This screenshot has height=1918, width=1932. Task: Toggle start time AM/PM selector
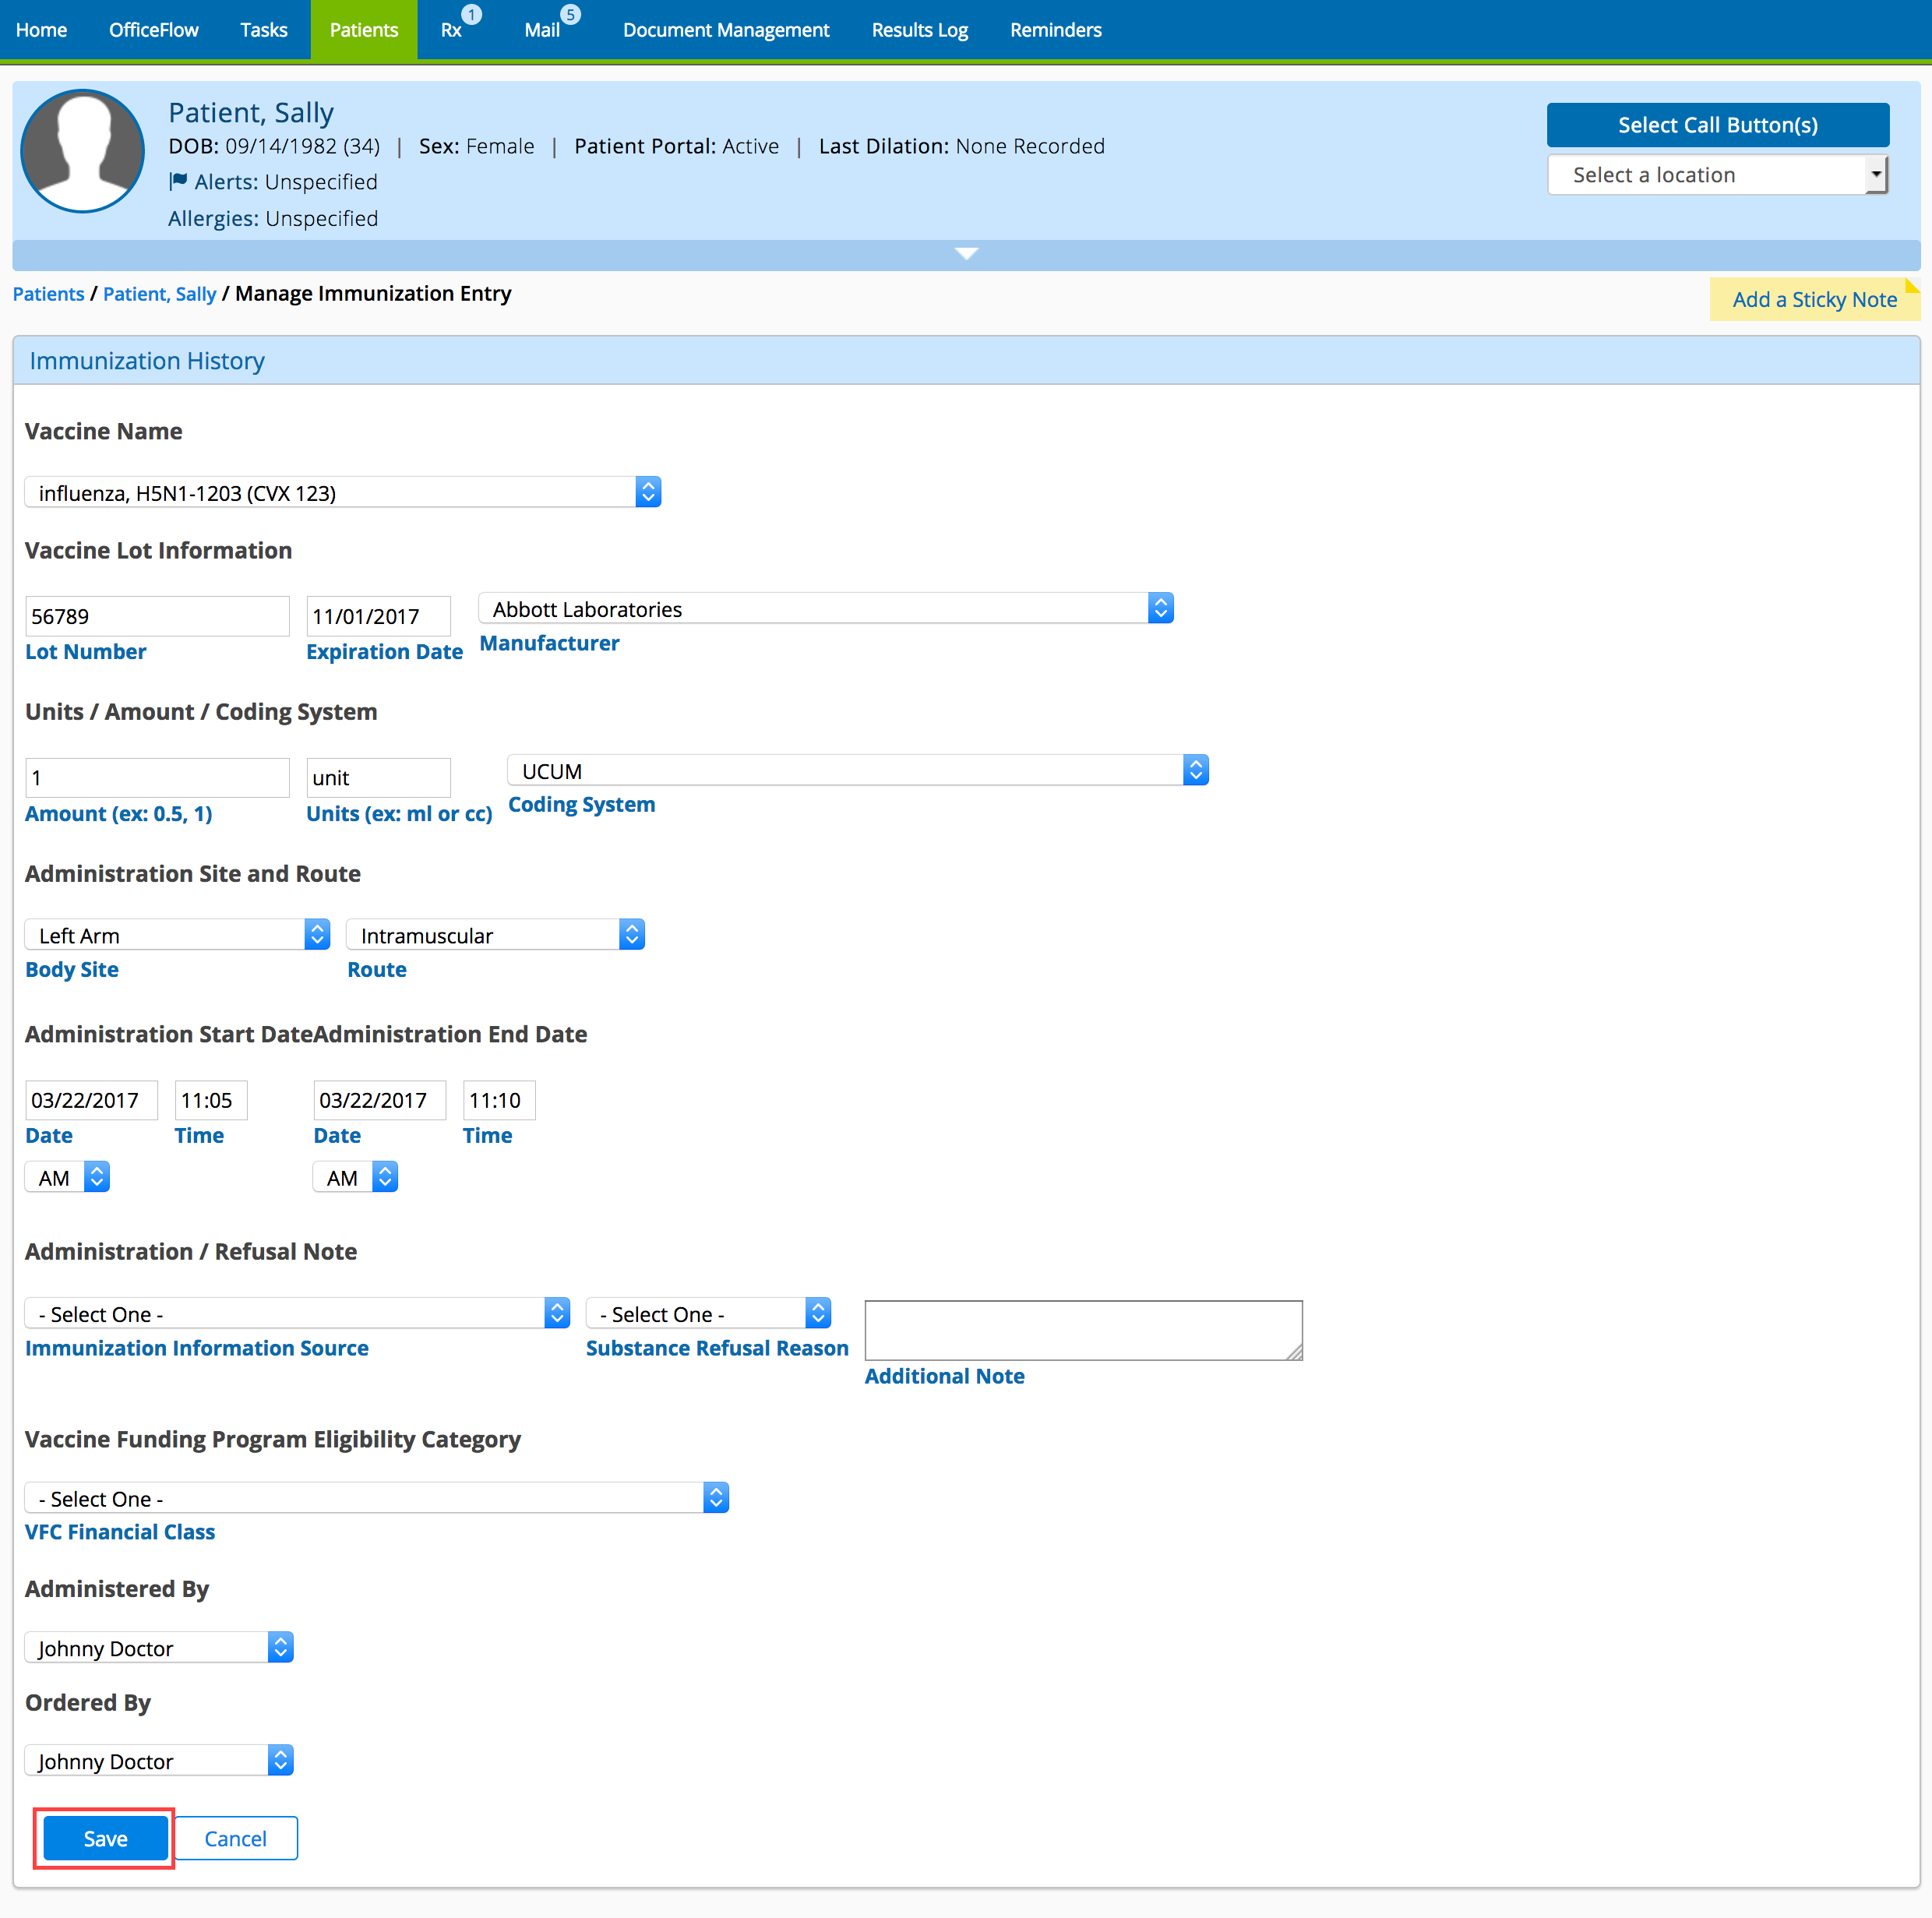pos(67,1177)
